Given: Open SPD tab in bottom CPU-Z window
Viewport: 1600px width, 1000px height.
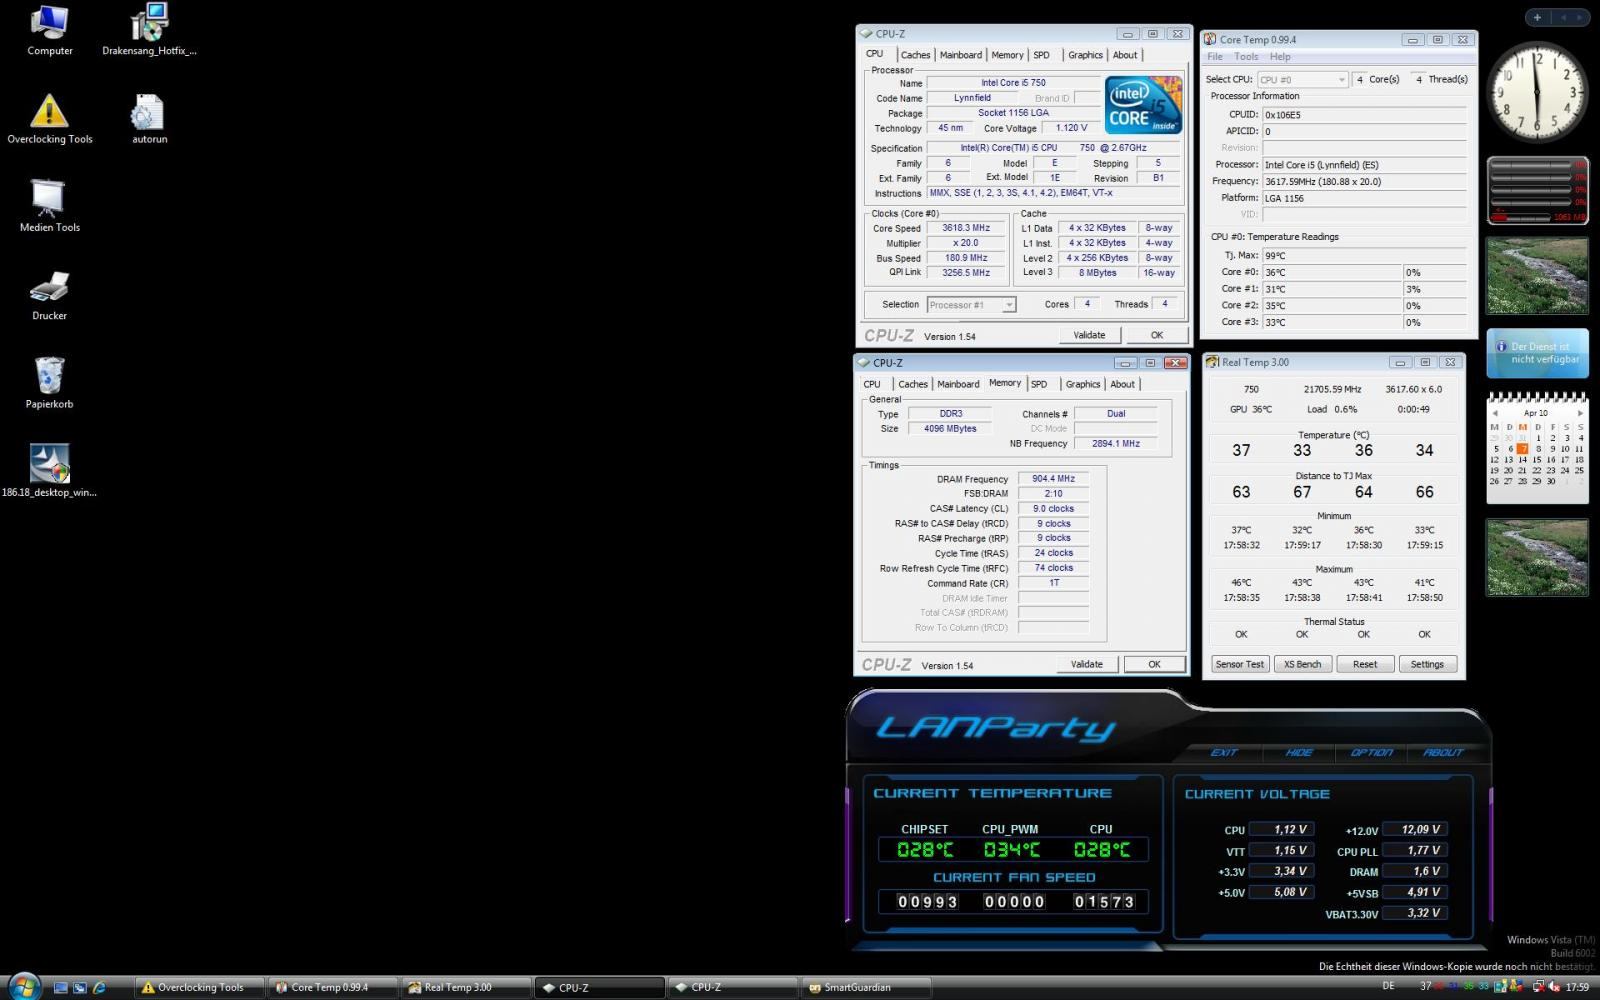Looking at the screenshot, I should point(1039,384).
